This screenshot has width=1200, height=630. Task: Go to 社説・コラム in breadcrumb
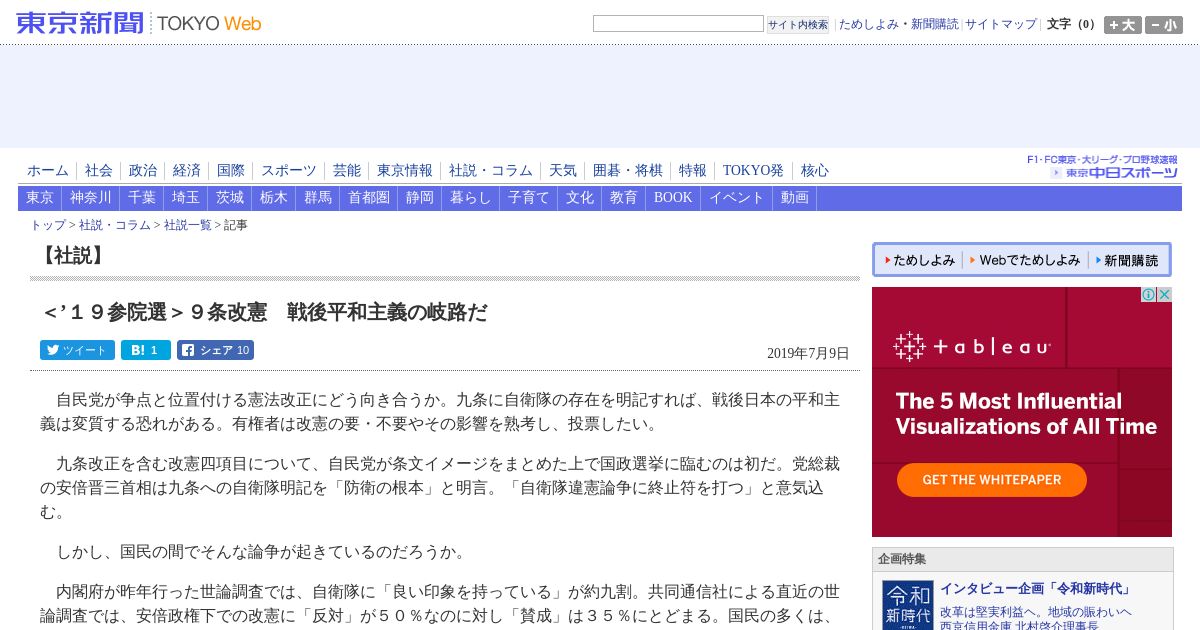[x=115, y=226]
